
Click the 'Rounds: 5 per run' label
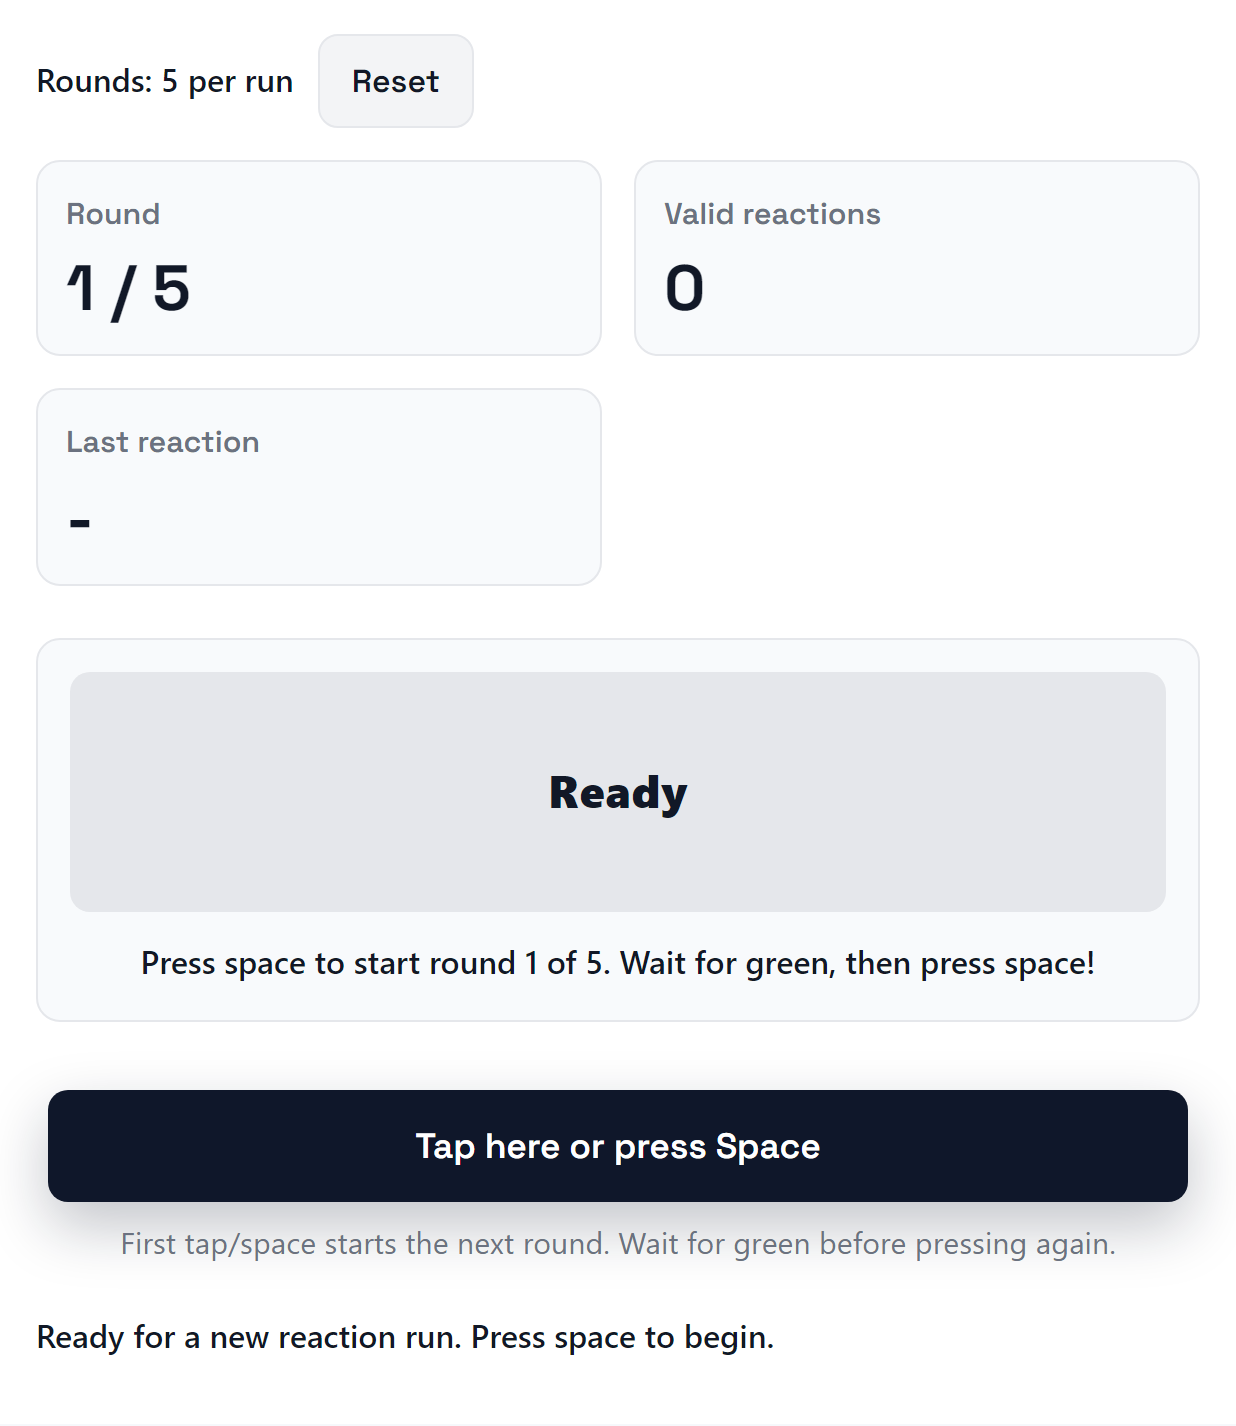pos(163,81)
